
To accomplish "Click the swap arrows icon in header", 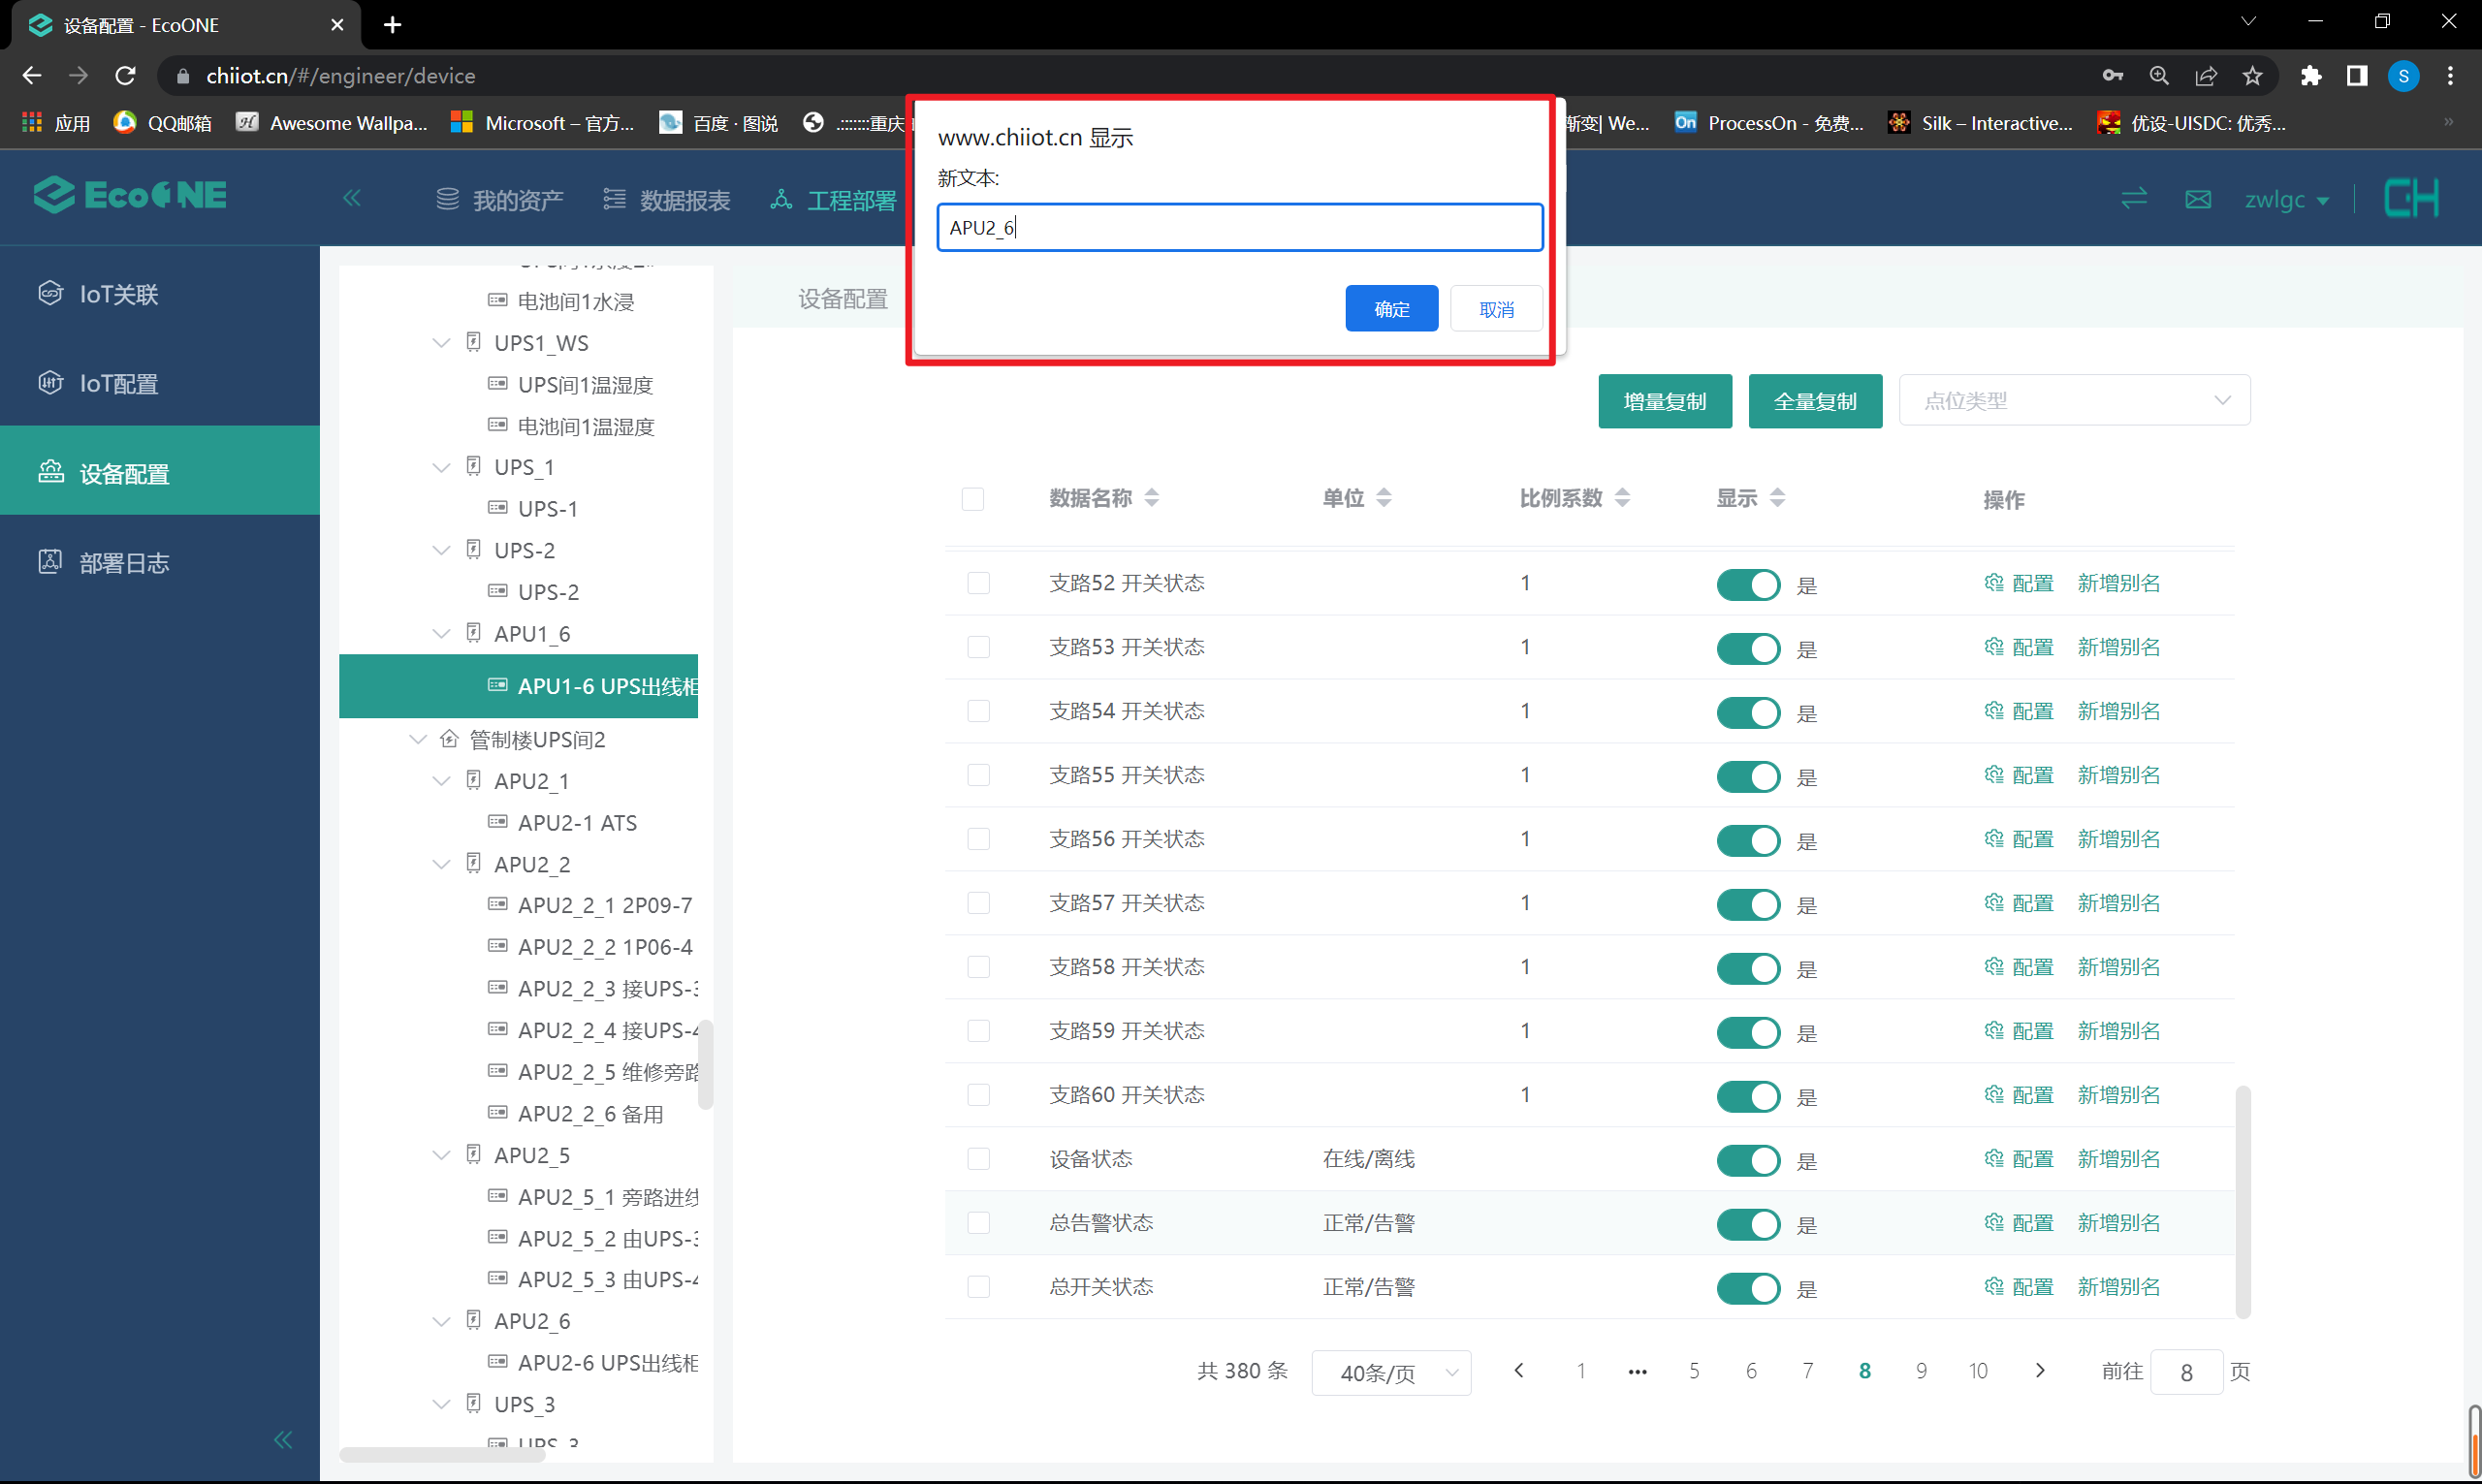I will (x=2133, y=198).
